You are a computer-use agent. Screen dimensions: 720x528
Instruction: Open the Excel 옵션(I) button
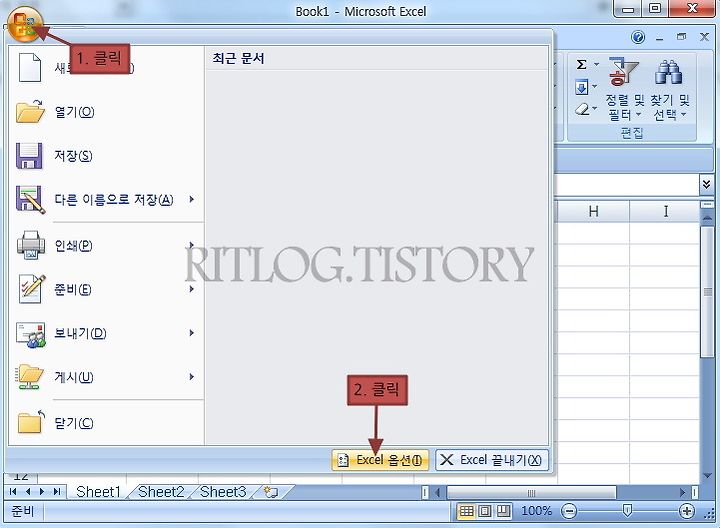[x=380, y=460]
